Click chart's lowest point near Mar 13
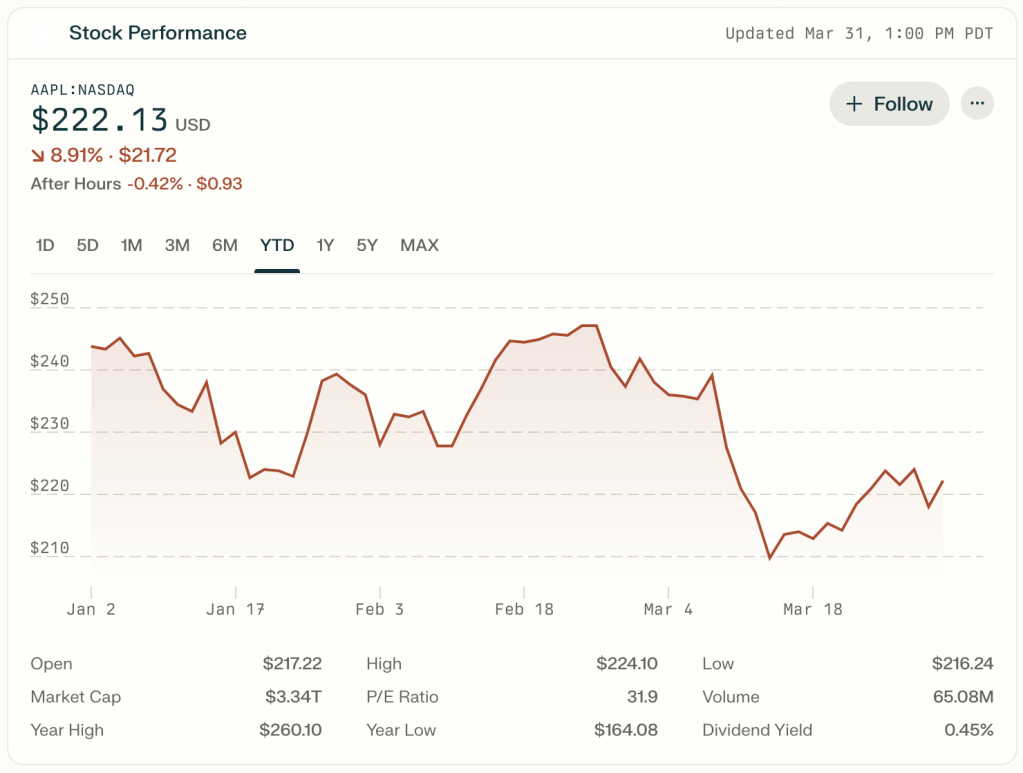This screenshot has width=1023, height=773. [x=769, y=558]
